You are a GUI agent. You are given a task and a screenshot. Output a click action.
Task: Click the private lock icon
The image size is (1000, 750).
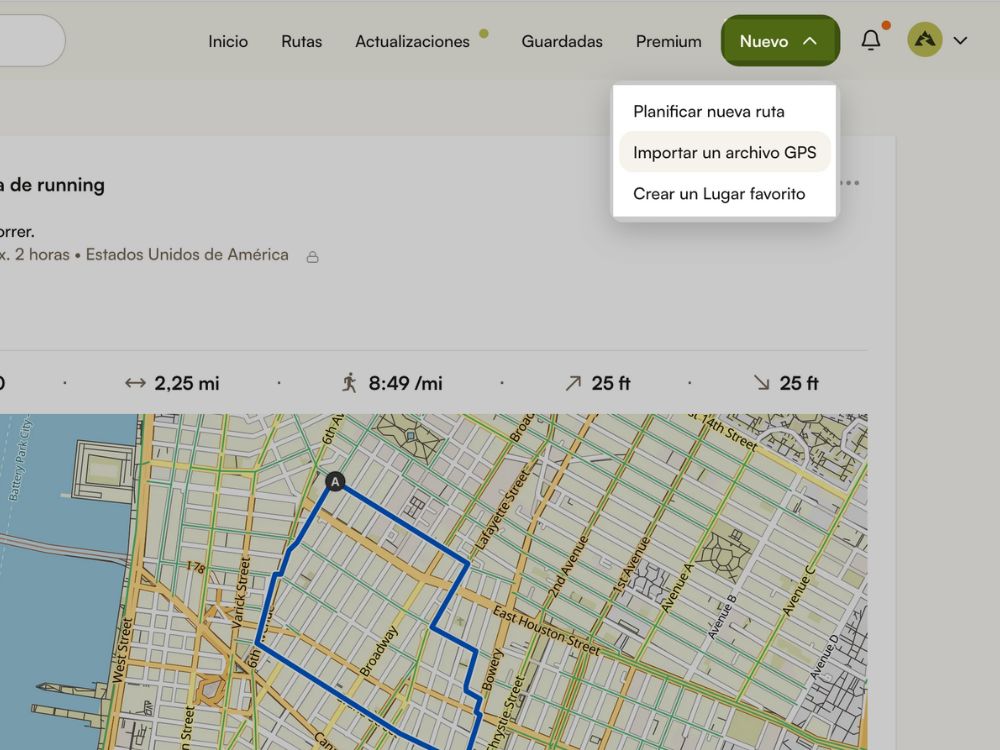point(312,257)
